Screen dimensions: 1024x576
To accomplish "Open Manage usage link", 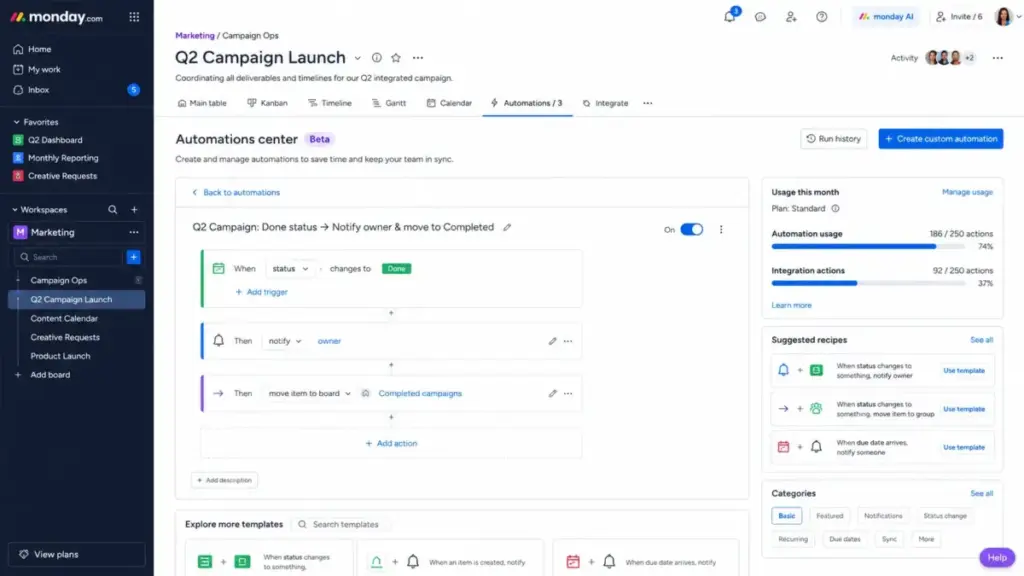I will pyautogui.click(x=967, y=192).
